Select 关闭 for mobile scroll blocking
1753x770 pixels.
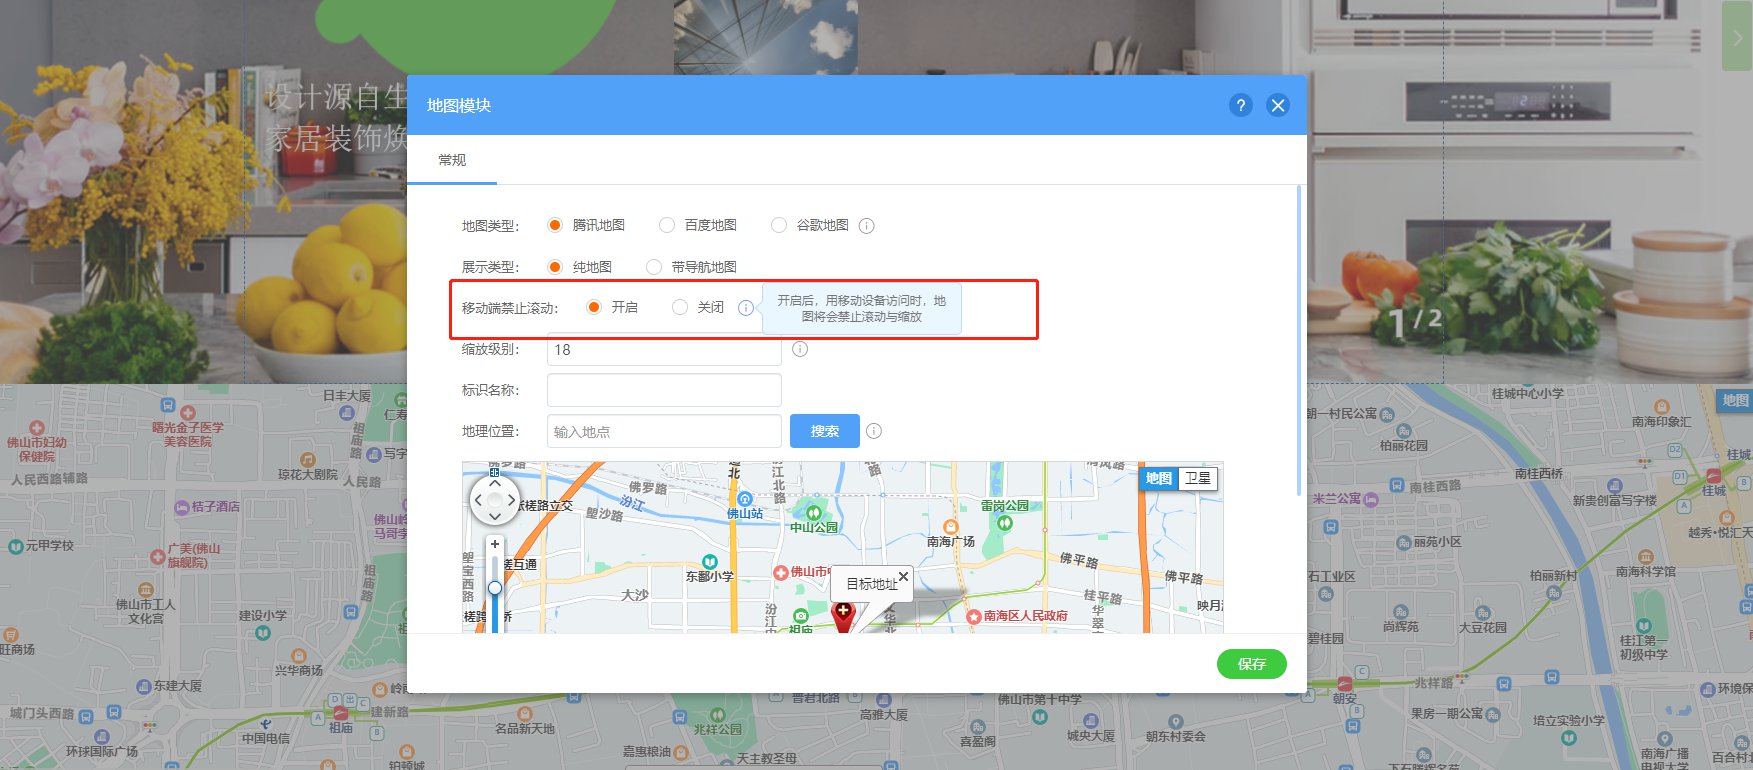tap(680, 307)
